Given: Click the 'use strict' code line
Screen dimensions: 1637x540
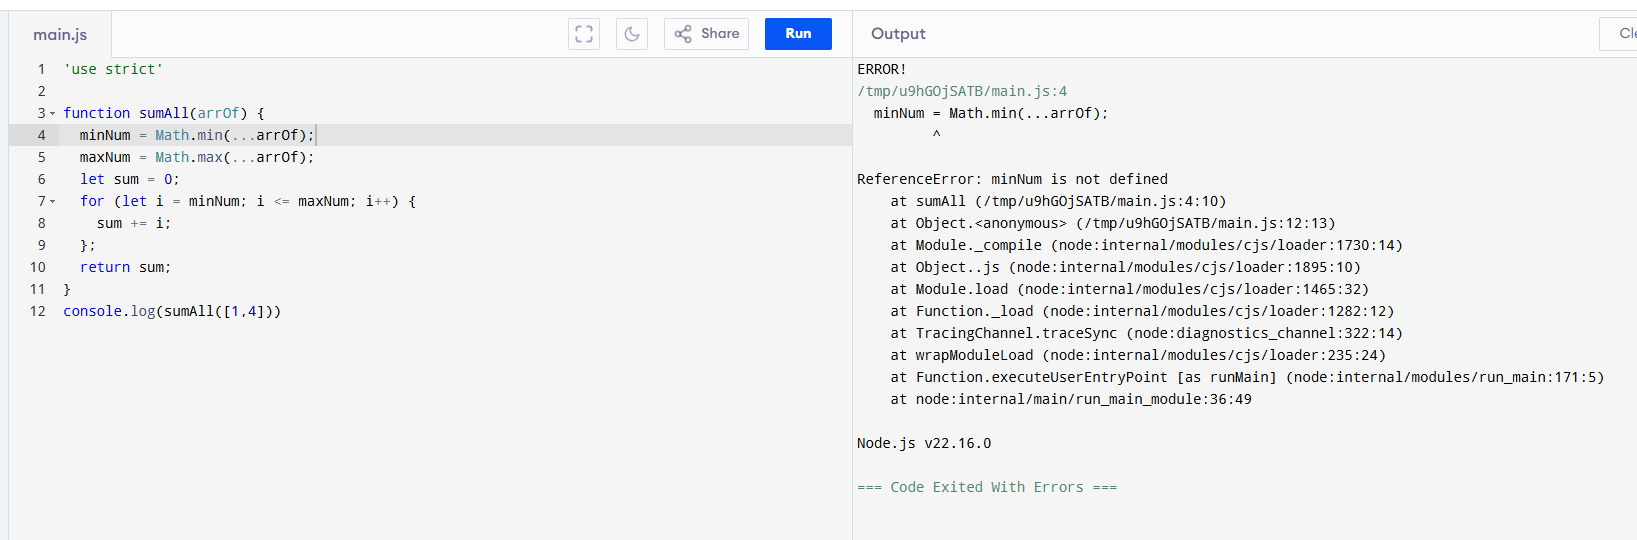Looking at the screenshot, I should click(113, 70).
